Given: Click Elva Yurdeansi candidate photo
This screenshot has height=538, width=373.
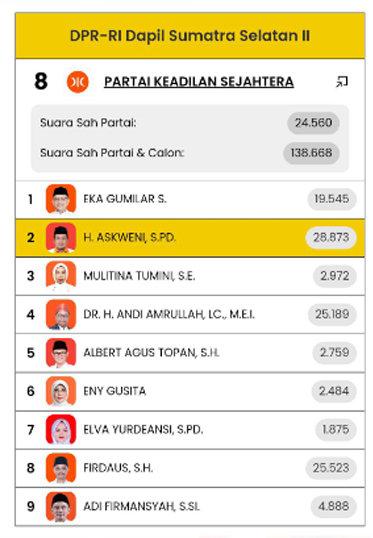Looking at the screenshot, I should 61,430.
